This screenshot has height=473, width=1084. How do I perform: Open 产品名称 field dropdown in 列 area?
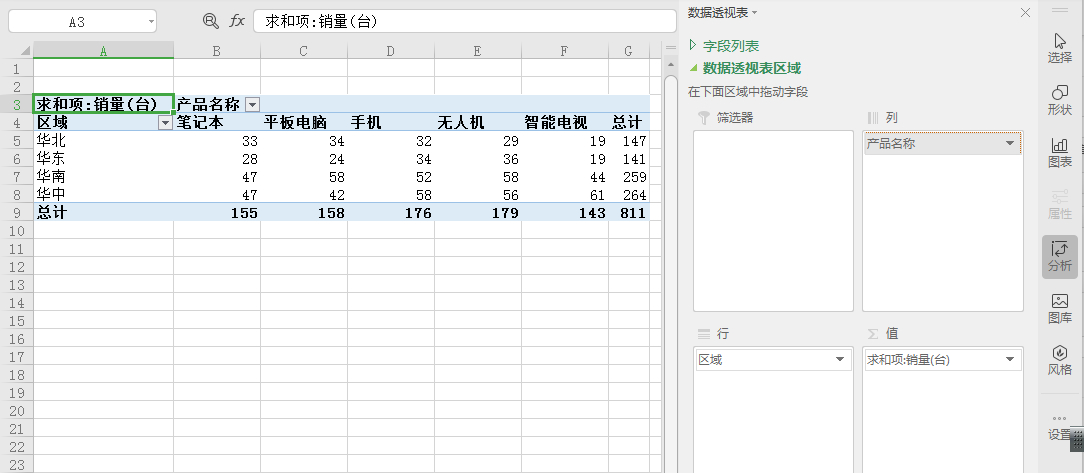1010,144
